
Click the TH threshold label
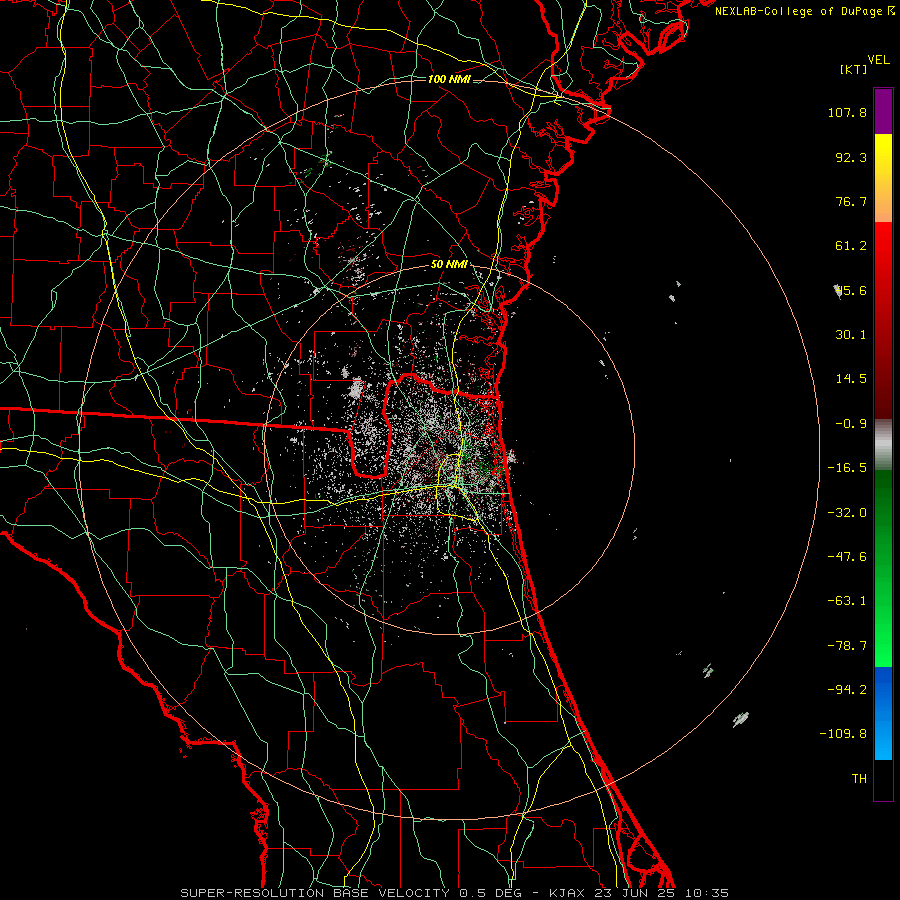point(859,778)
